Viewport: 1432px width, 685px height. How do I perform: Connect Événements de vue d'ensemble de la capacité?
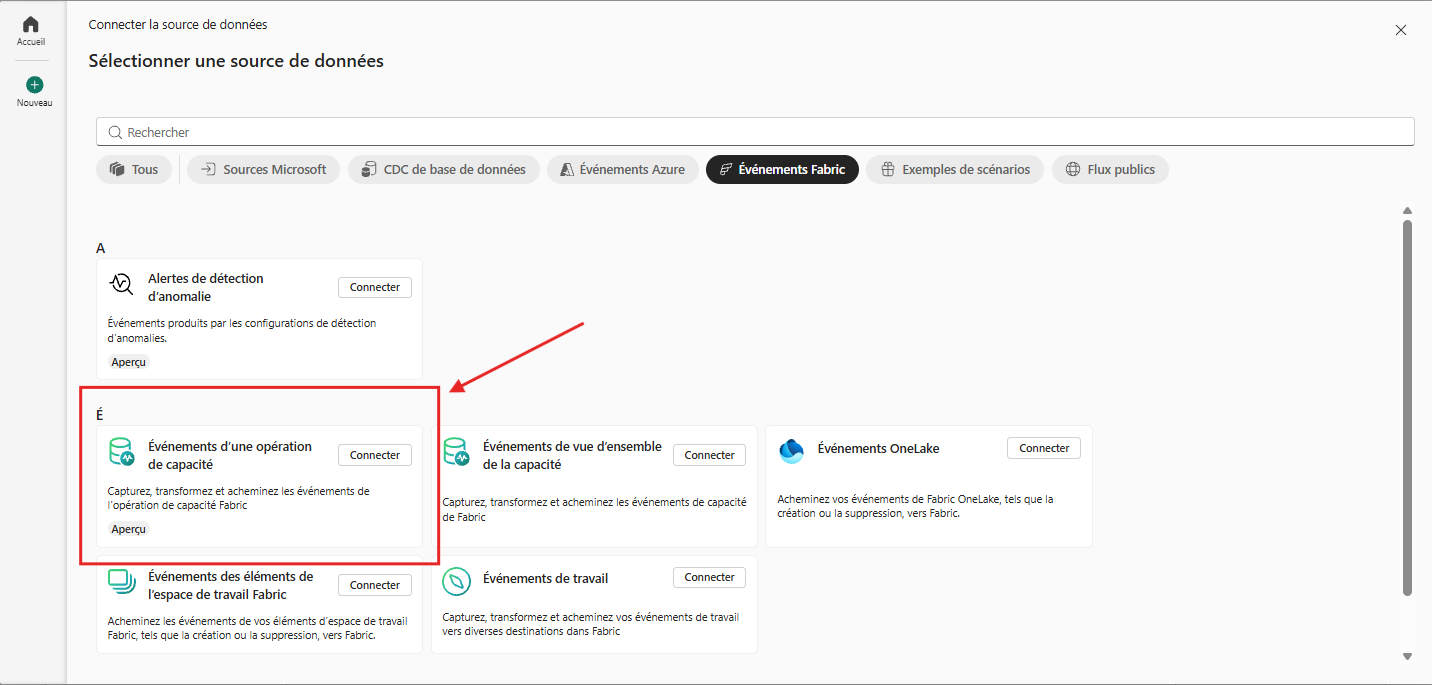[x=710, y=455]
